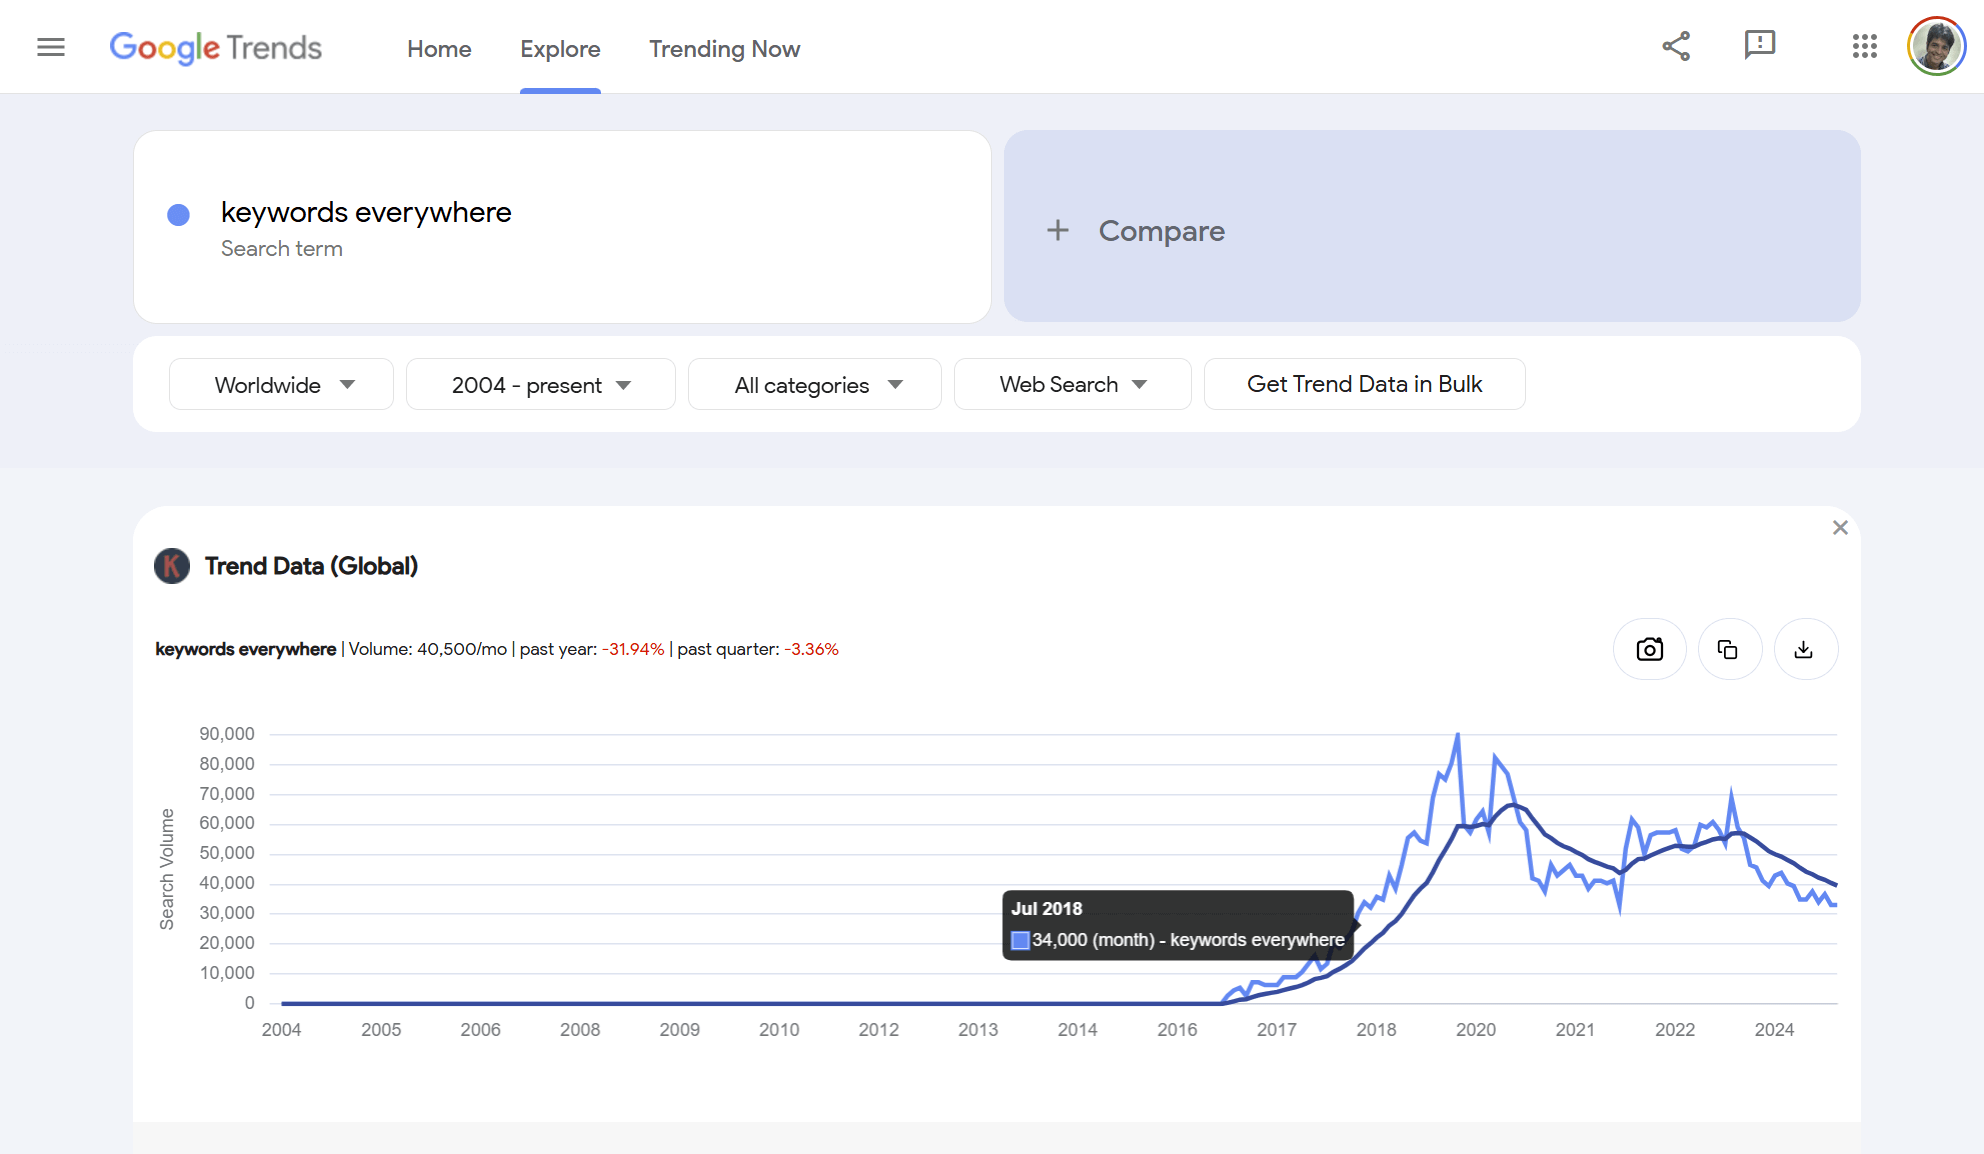Click the chart peak near 2020
Viewport: 1984px width, 1154px height.
pyautogui.click(x=1458, y=736)
